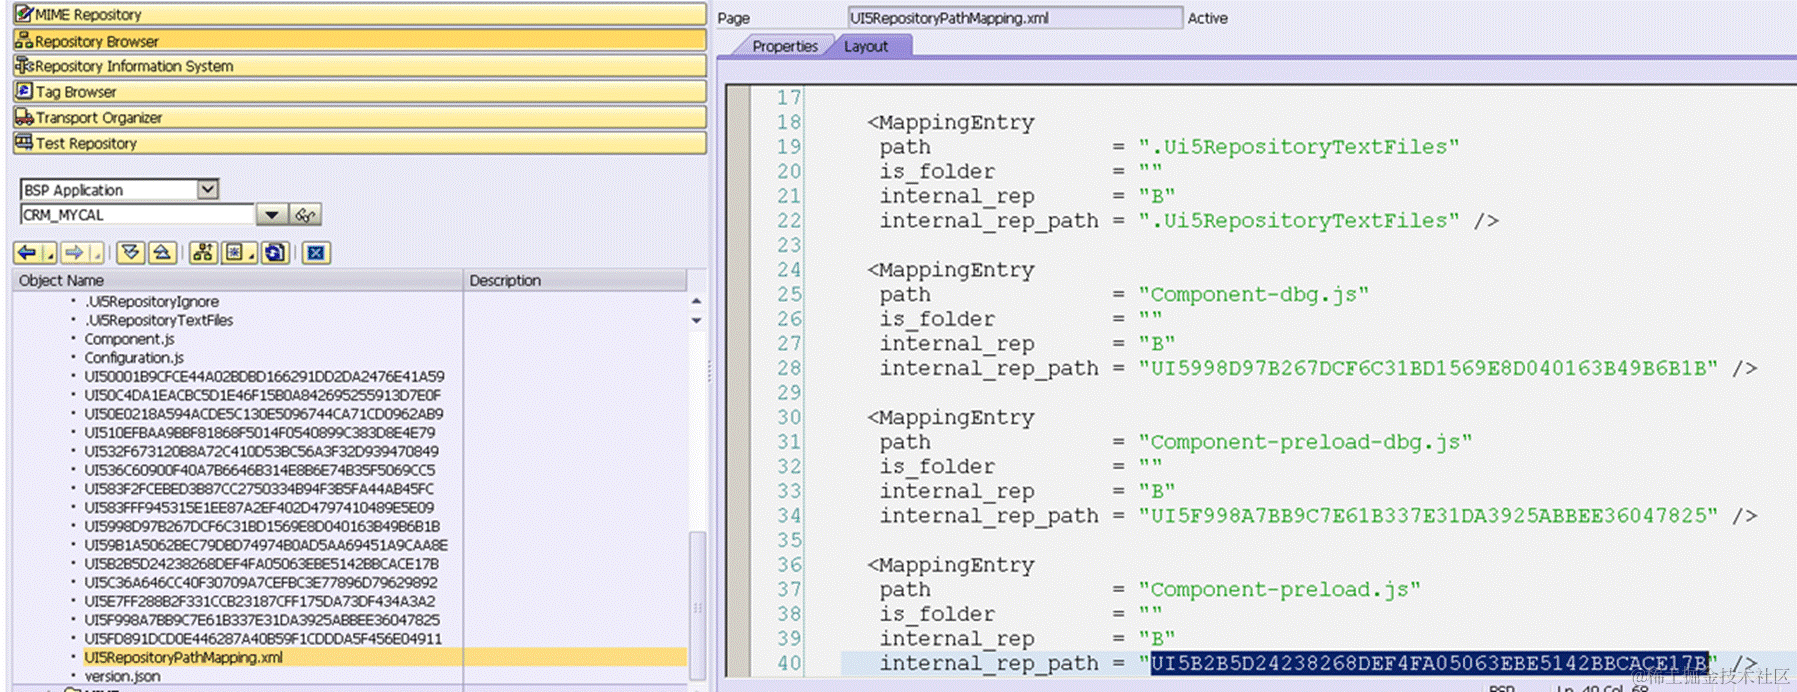Click tree scrollbar down arrow
The width and height of the screenshot is (1797, 692).
pyautogui.click(x=696, y=320)
